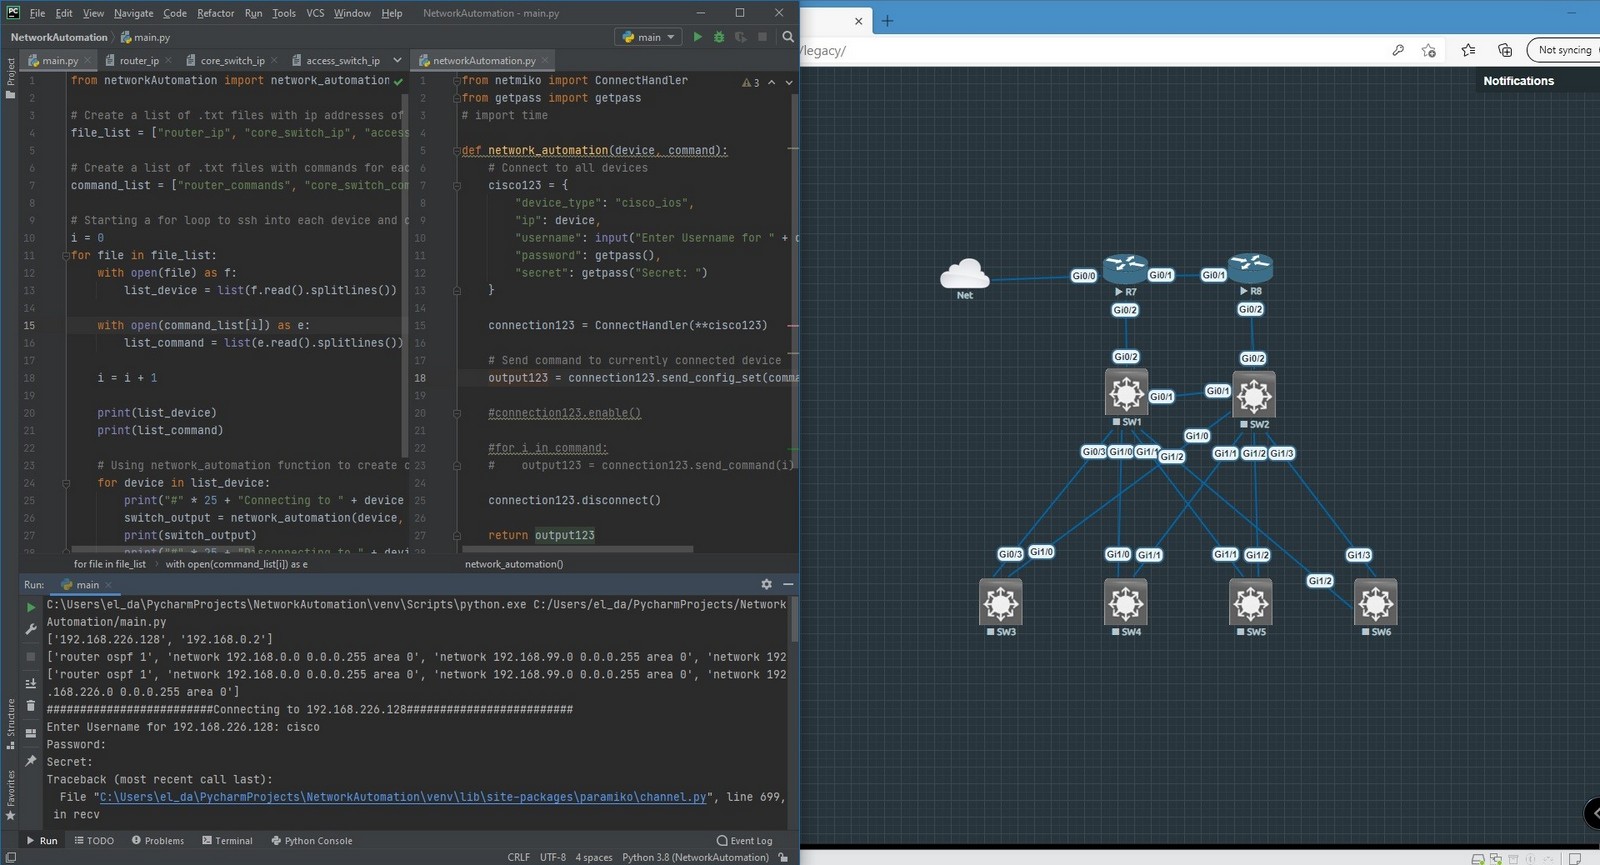Open Search Everywhere magnifier icon
The image size is (1600, 865).
click(788, 37)
